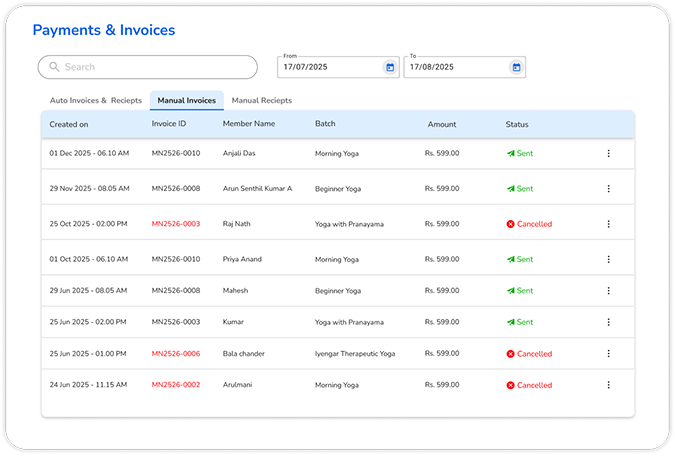The image size is (675, 456).
Task: Click invoice ID MN2526-0010 in Anjali Das row
Action: (176, 153)
